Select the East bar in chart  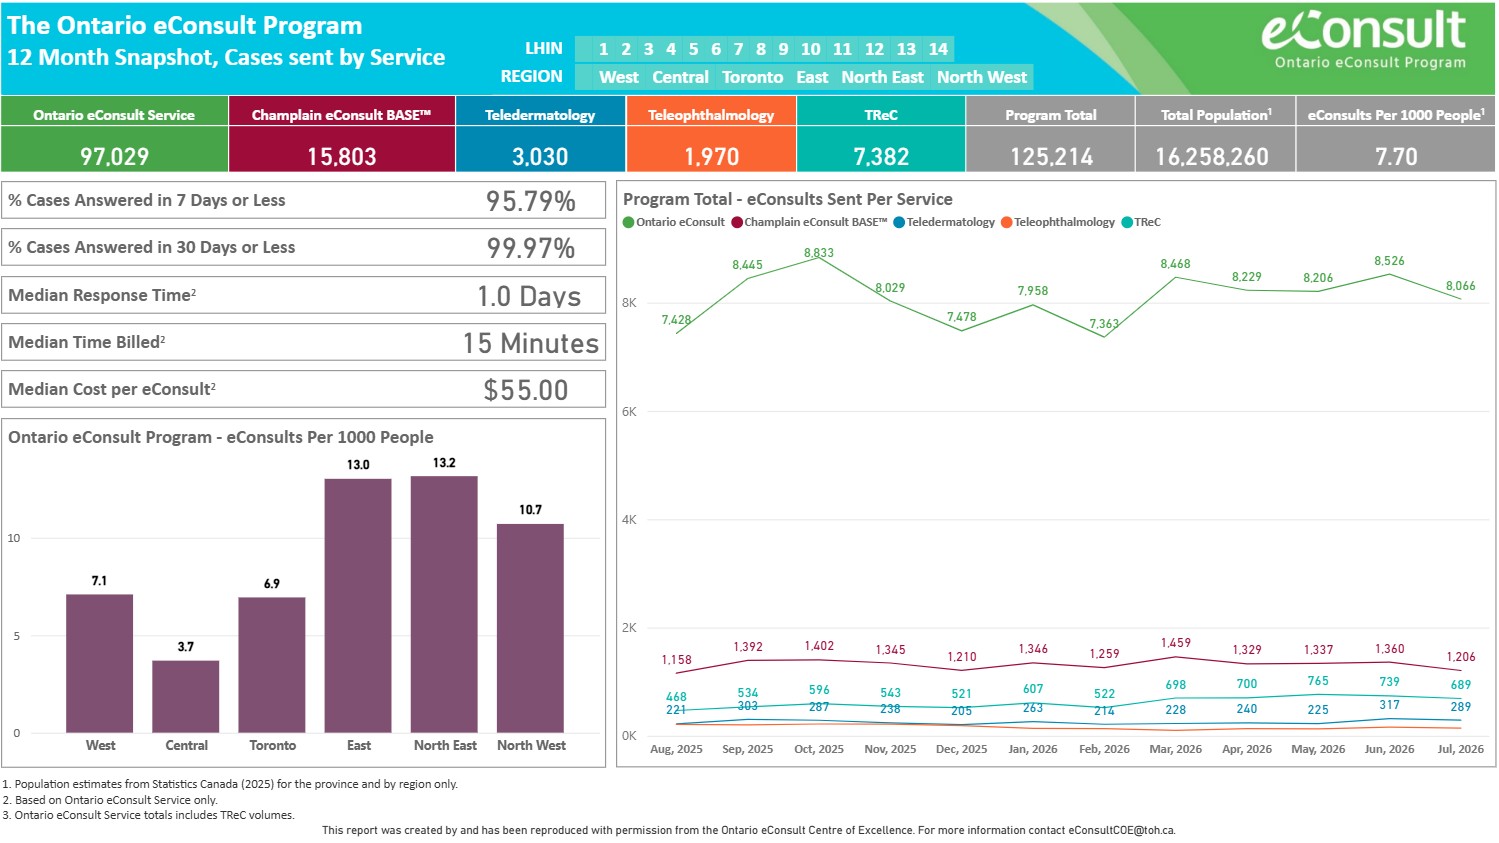pyautogui.click(x=358, y=606)
